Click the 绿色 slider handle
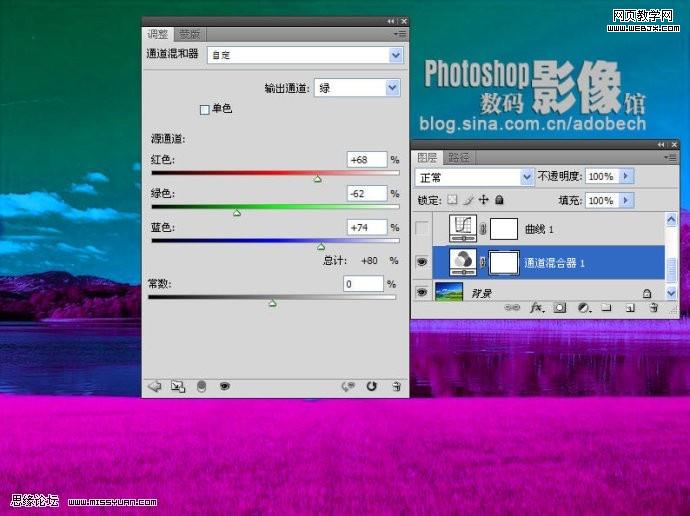Viewport: 690px width, 516px height. point(237,213)
